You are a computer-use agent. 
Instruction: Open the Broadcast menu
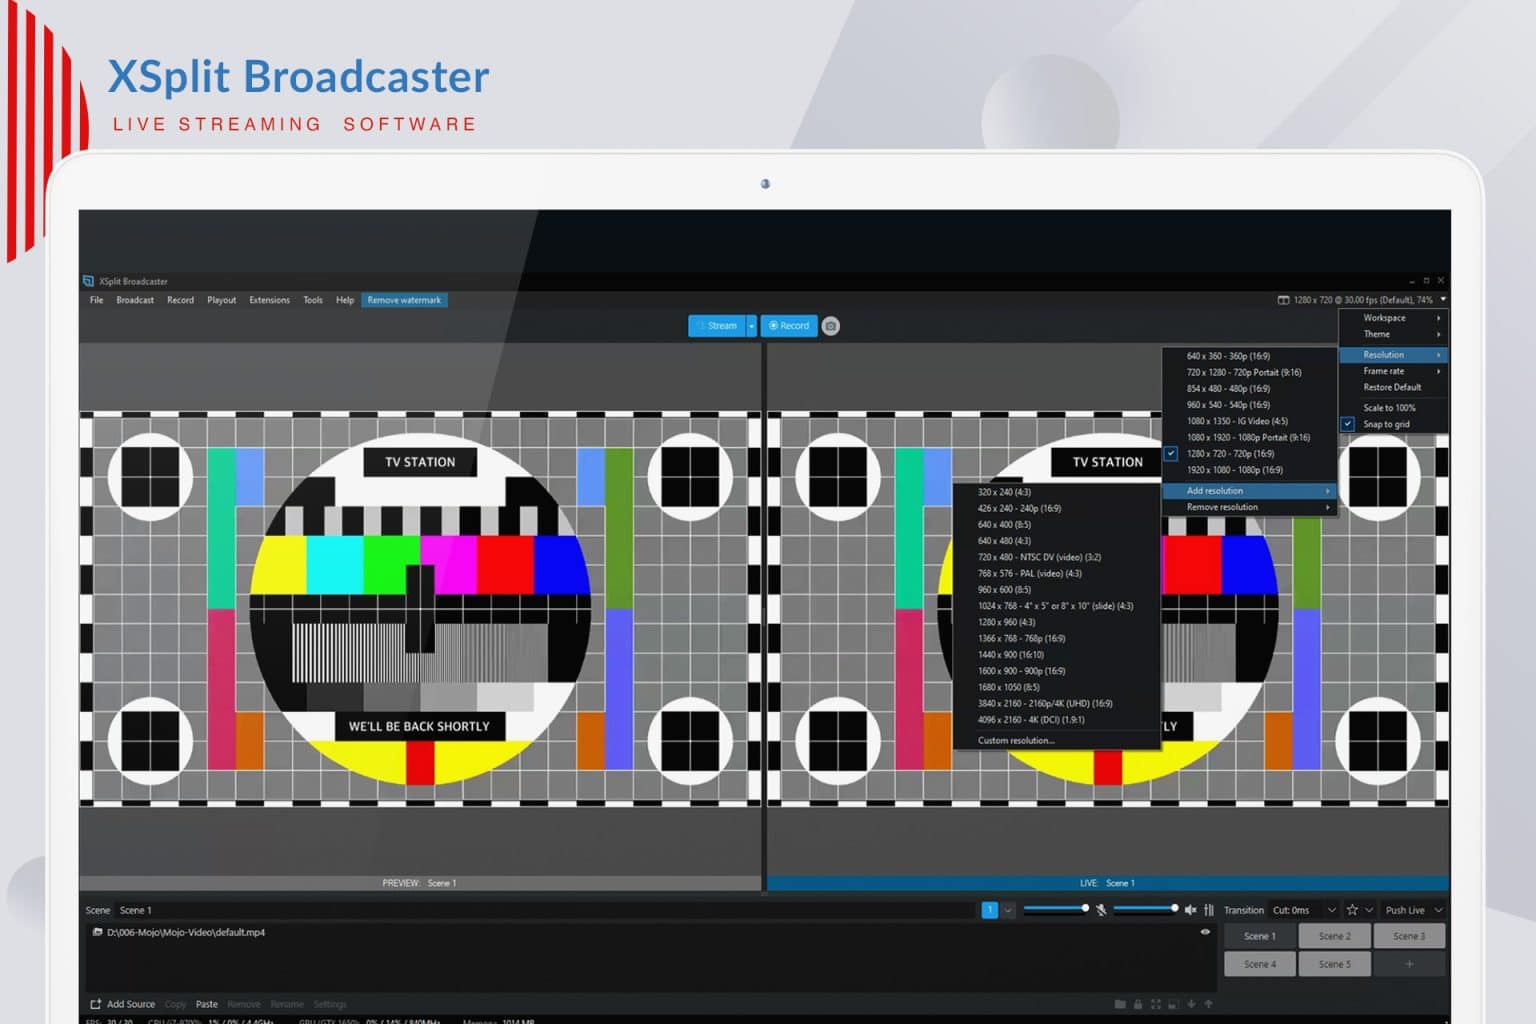tap(134, 300)
